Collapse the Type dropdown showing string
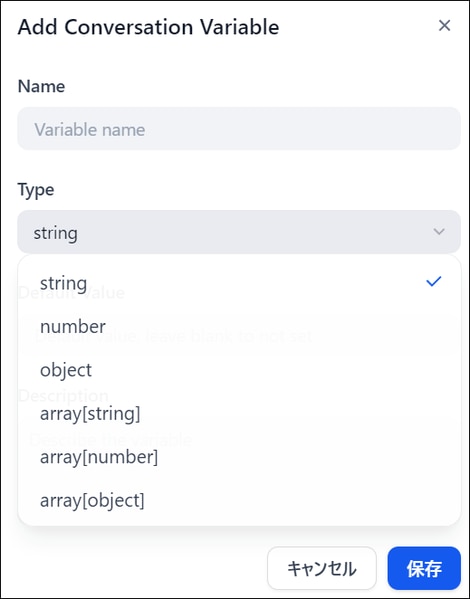Image resolution: width=470 pixels, height=599 pixels. [239, 232]
